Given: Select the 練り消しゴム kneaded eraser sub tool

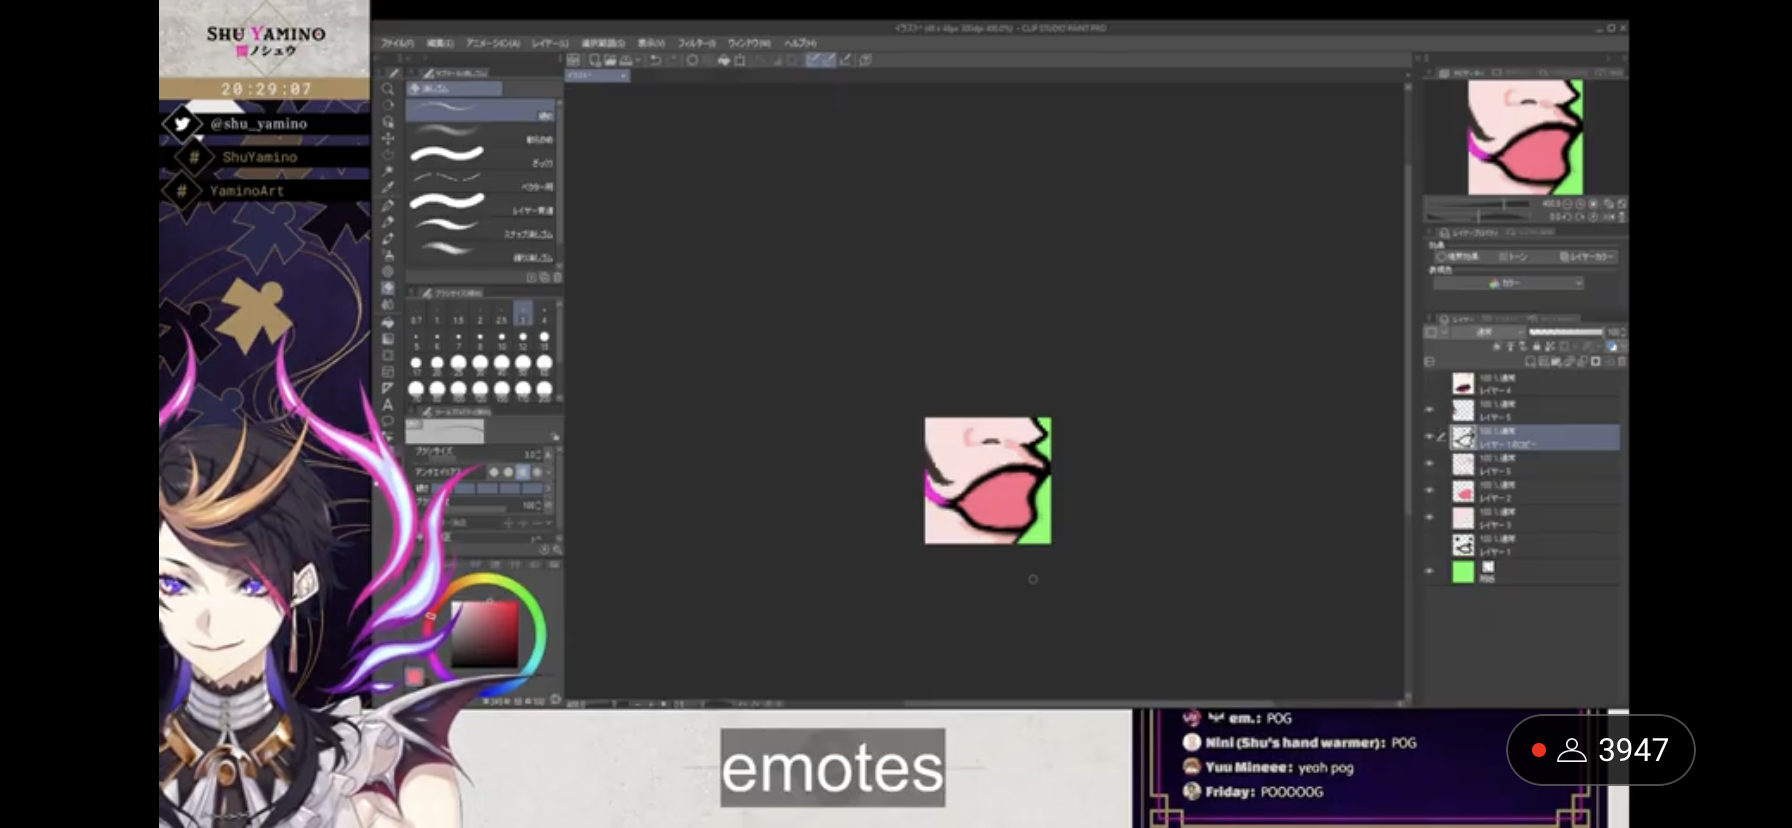Looking at the screenshot, I should coord(480,252).
